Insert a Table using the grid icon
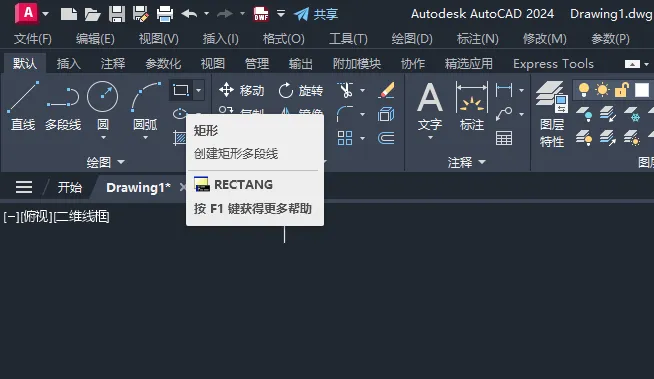The width and height of the screenshot is (654, 379). pyautogui.click(x=504, y=138)
